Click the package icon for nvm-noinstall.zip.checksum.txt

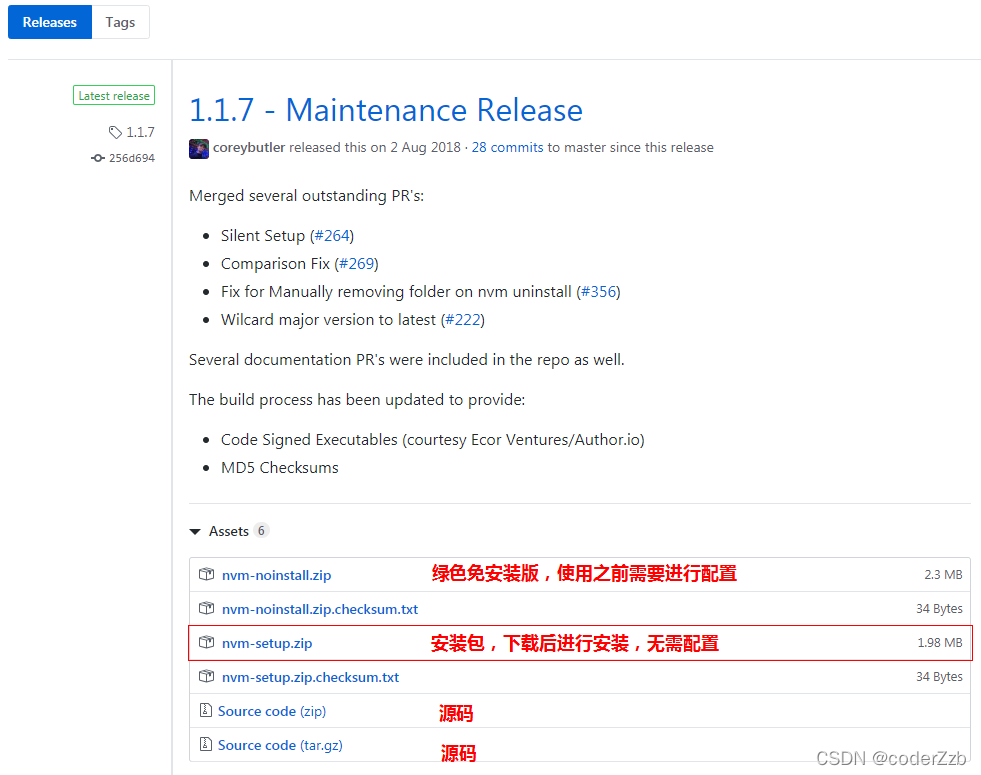(206, 608)
